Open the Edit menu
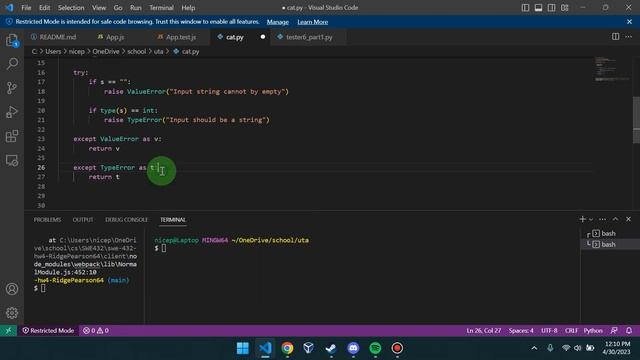Viewport: 640px width, 360px height. pos(44,8)
